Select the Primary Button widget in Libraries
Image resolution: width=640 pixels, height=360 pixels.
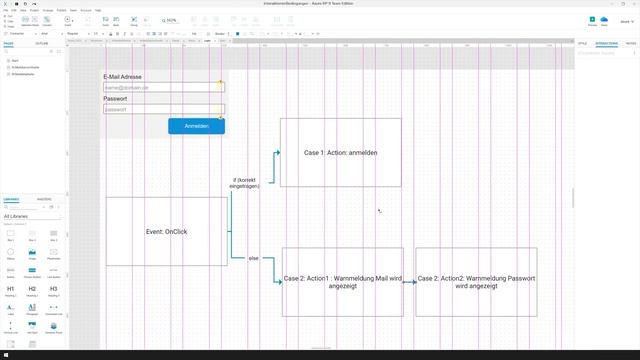(x=32, y=272)
